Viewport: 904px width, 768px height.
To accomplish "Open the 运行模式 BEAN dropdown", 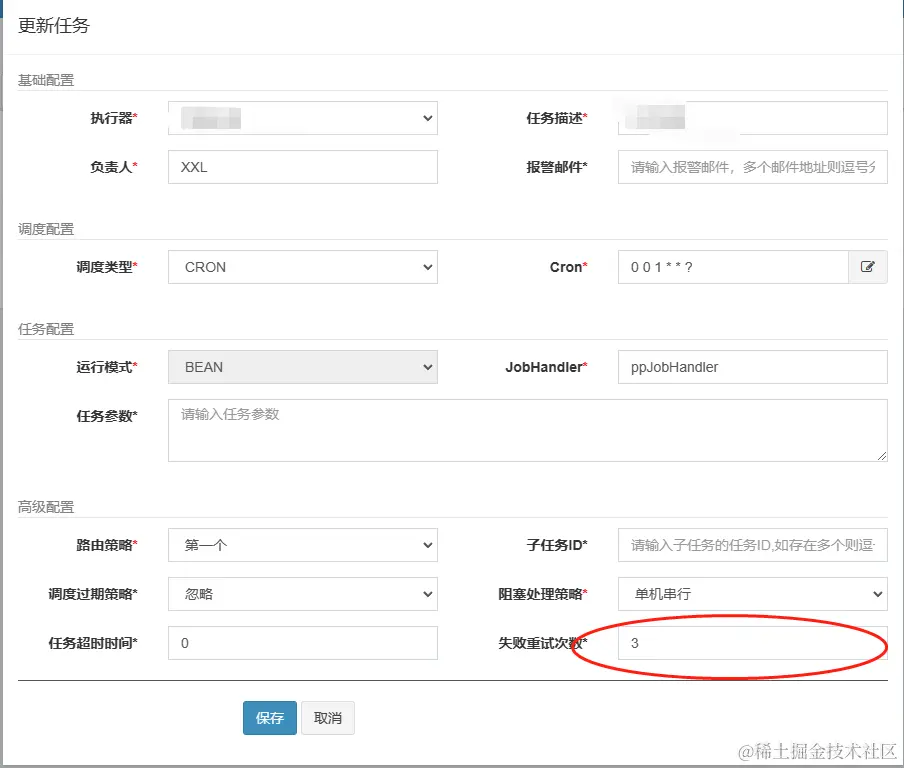I will 303,367.
